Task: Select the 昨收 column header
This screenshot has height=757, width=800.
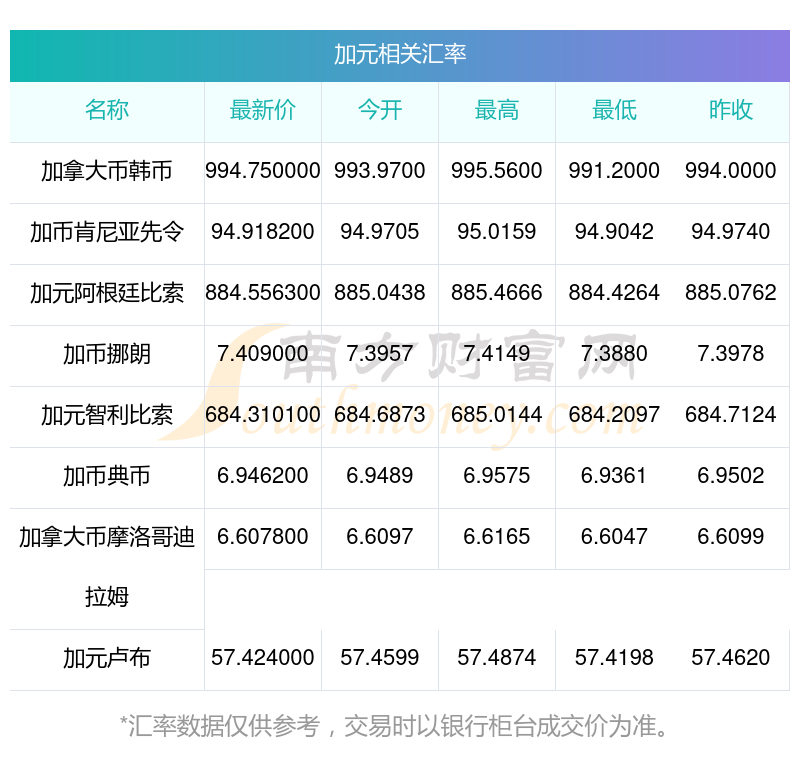Action: (x=731, y=110)
